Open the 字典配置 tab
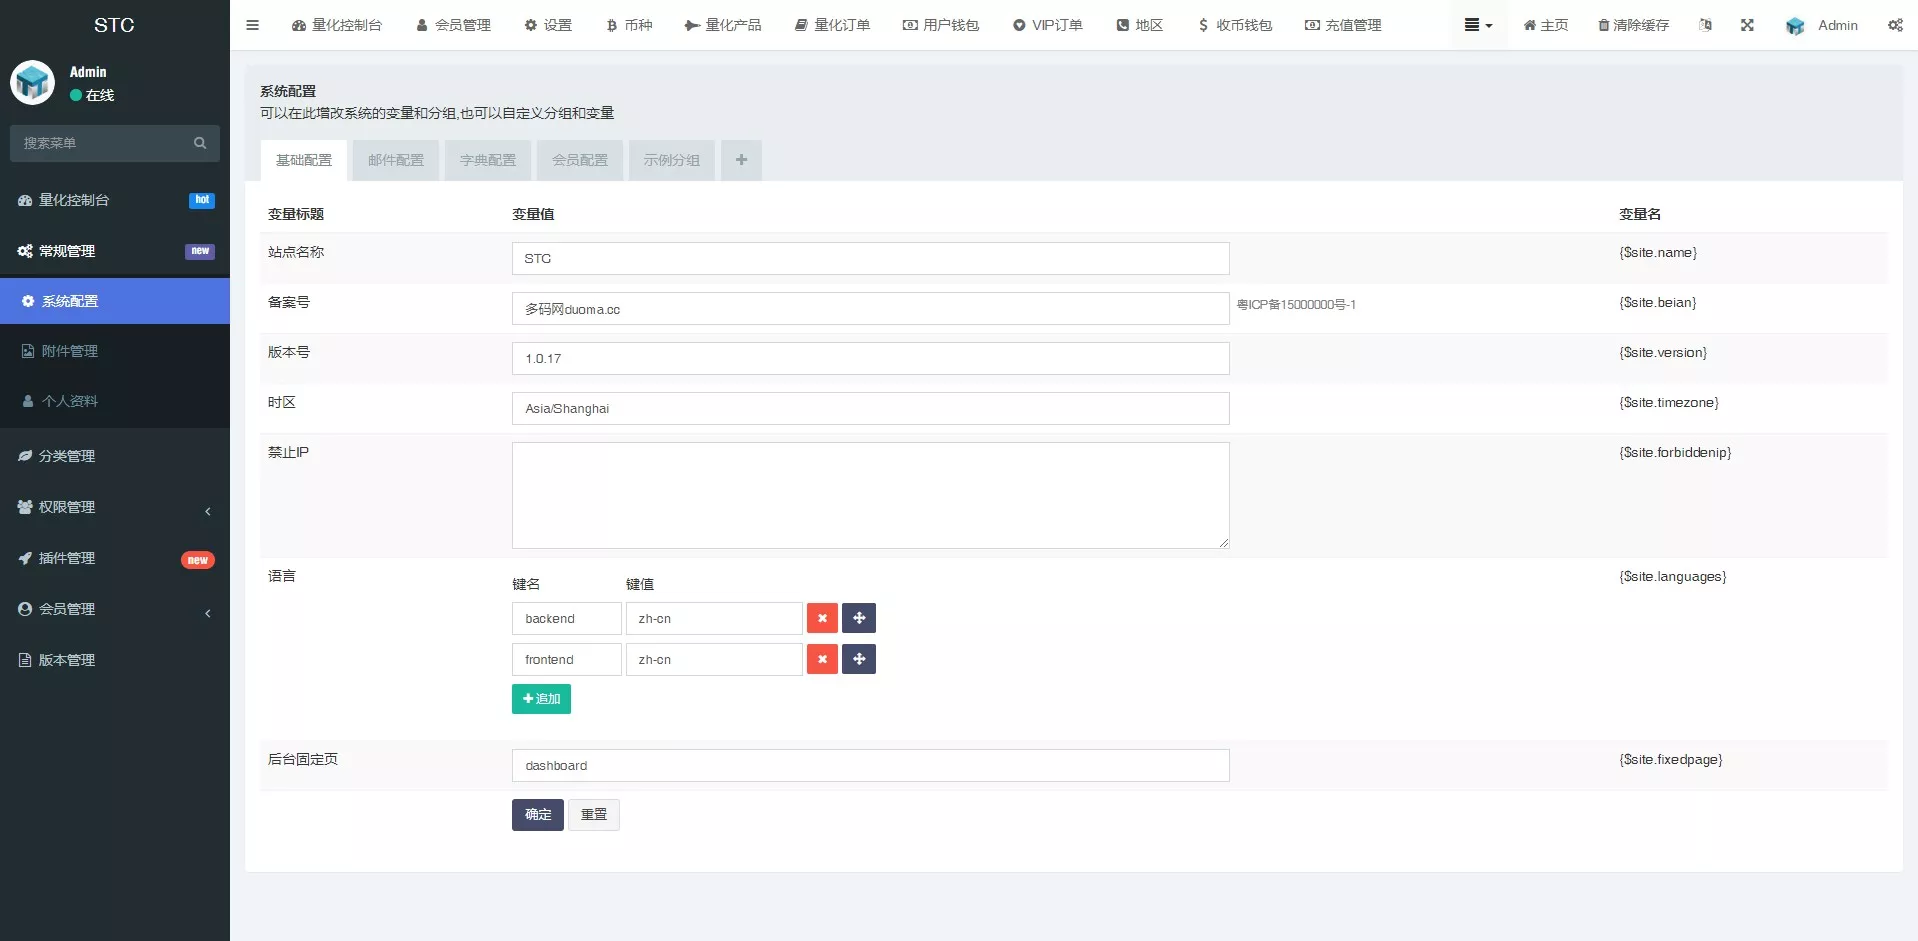Image resolution: width=1918 pixels, height=941 pixels. tap(487, 160)
